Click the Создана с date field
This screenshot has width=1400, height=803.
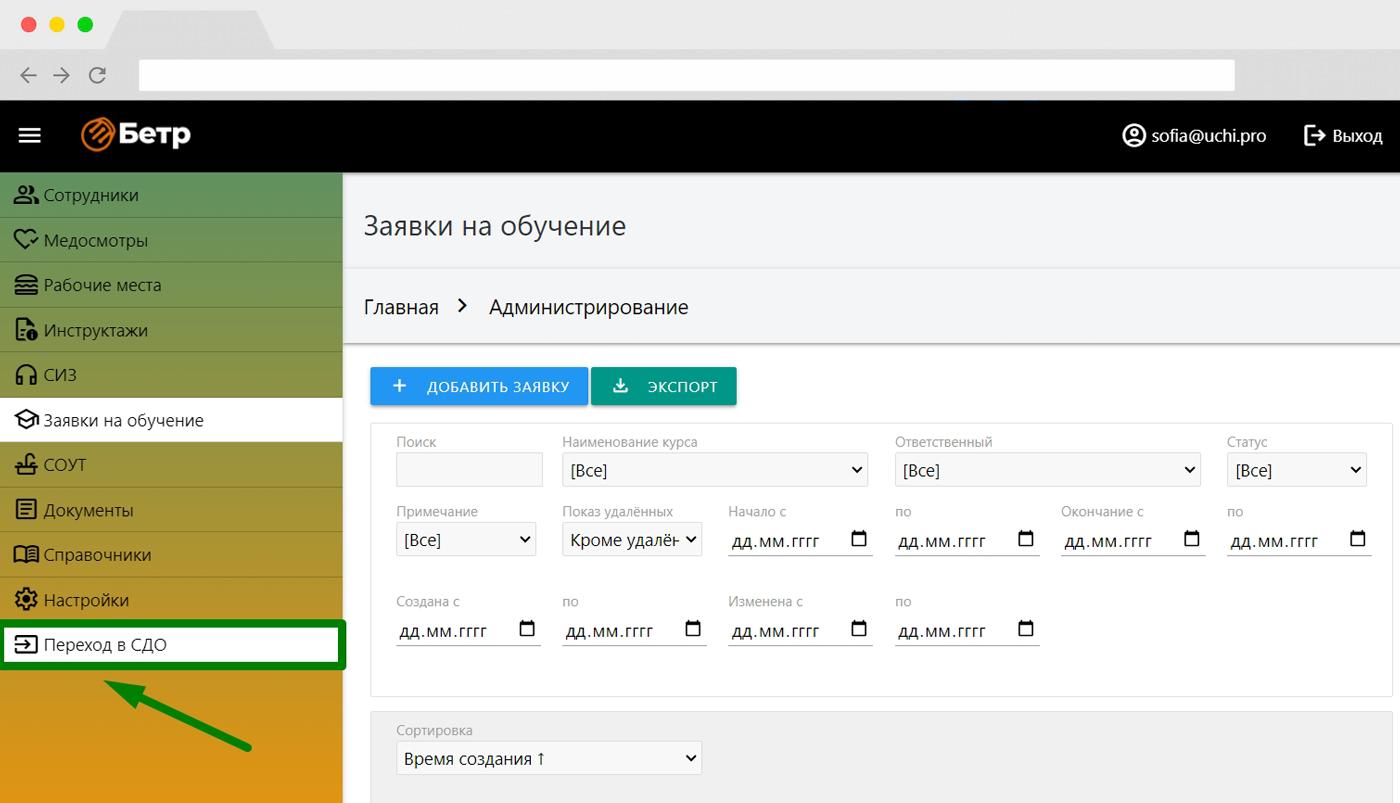click(x=468, y=630)
